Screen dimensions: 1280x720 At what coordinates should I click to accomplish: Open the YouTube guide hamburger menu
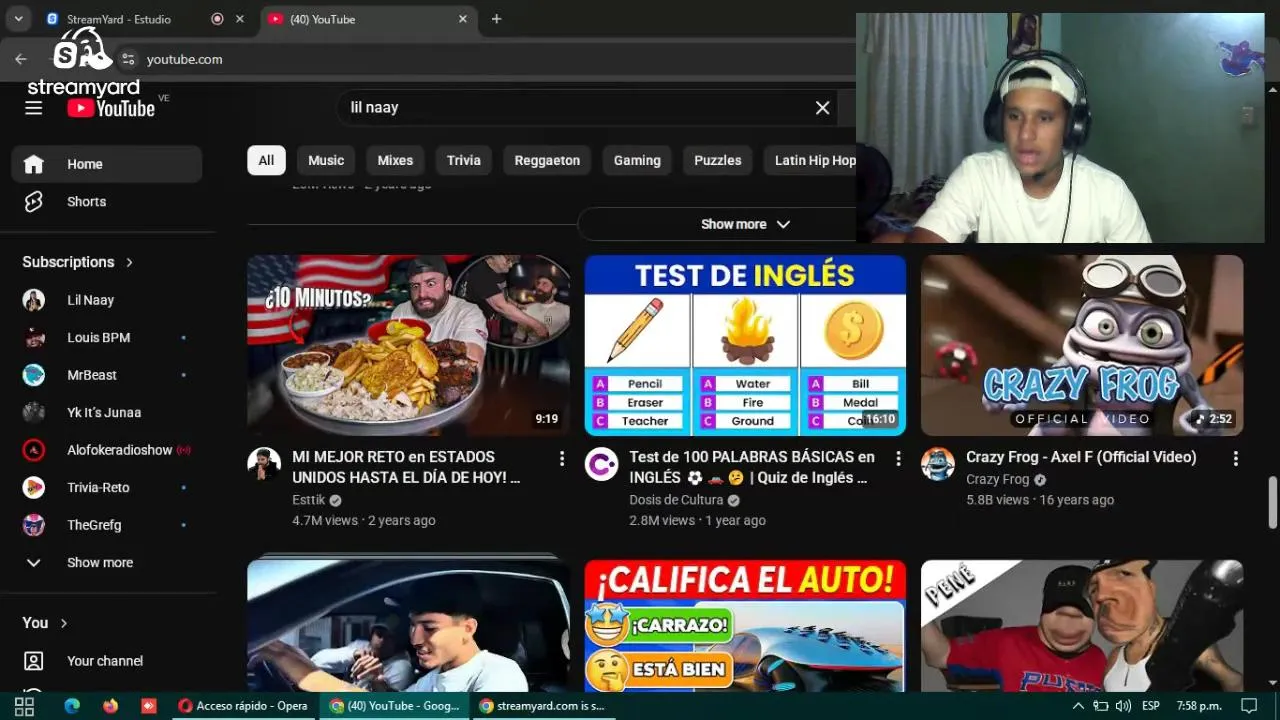point(34,108)
